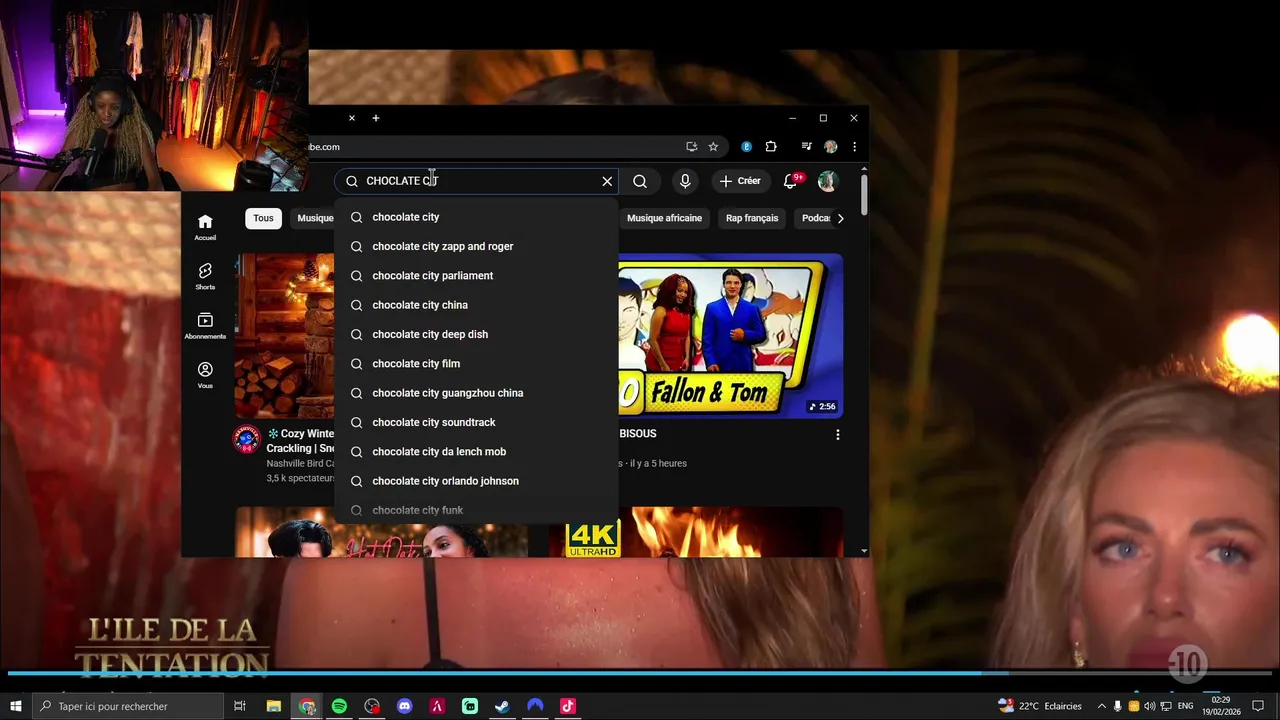Choose suggestion "chocolate city parliament"
The image size is (1280, 720).
point(476,276)
